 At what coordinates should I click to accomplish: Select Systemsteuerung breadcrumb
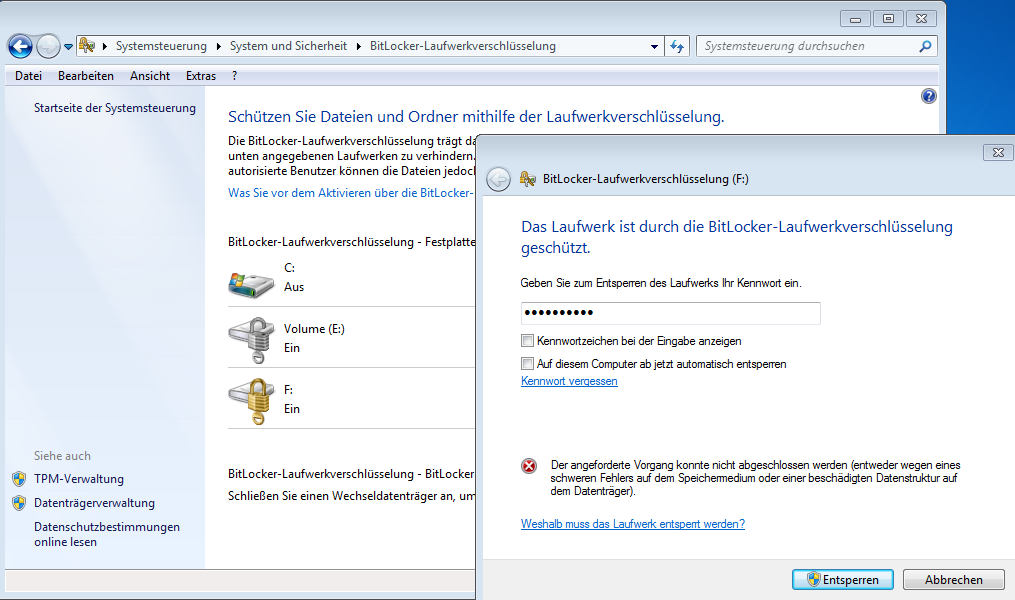[161, 46]
